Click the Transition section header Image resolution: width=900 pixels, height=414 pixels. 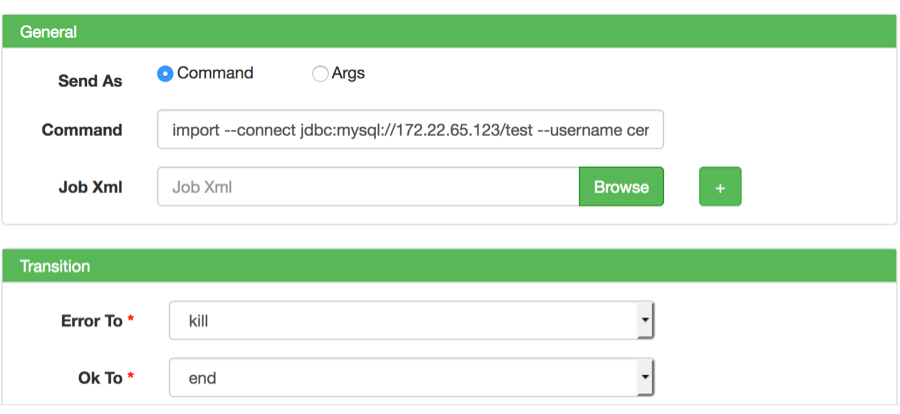point(449,266)
